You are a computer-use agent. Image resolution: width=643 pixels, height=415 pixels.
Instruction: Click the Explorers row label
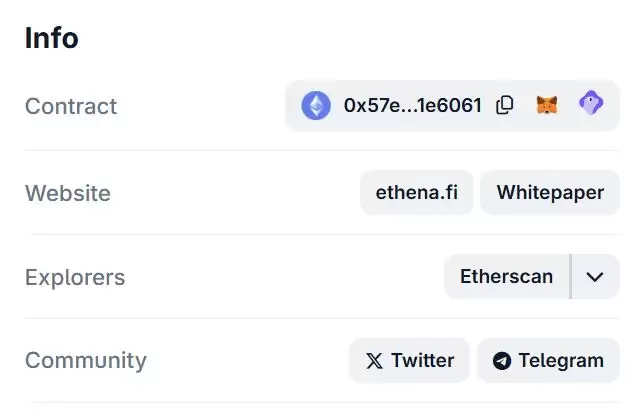[x=75, y=277]
